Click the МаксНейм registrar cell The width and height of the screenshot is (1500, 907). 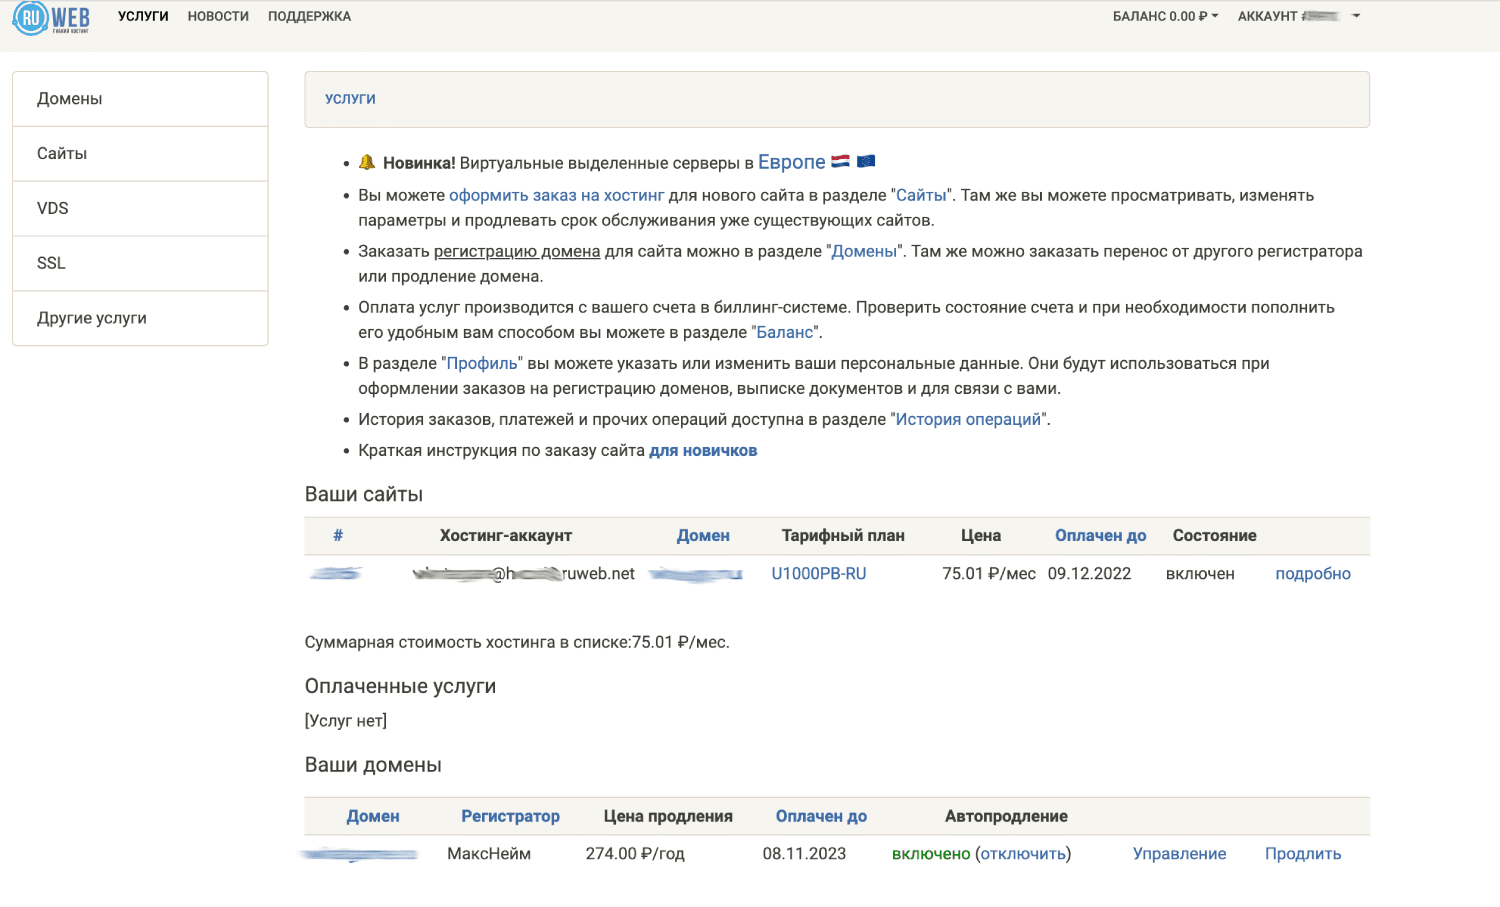(489, 854)
